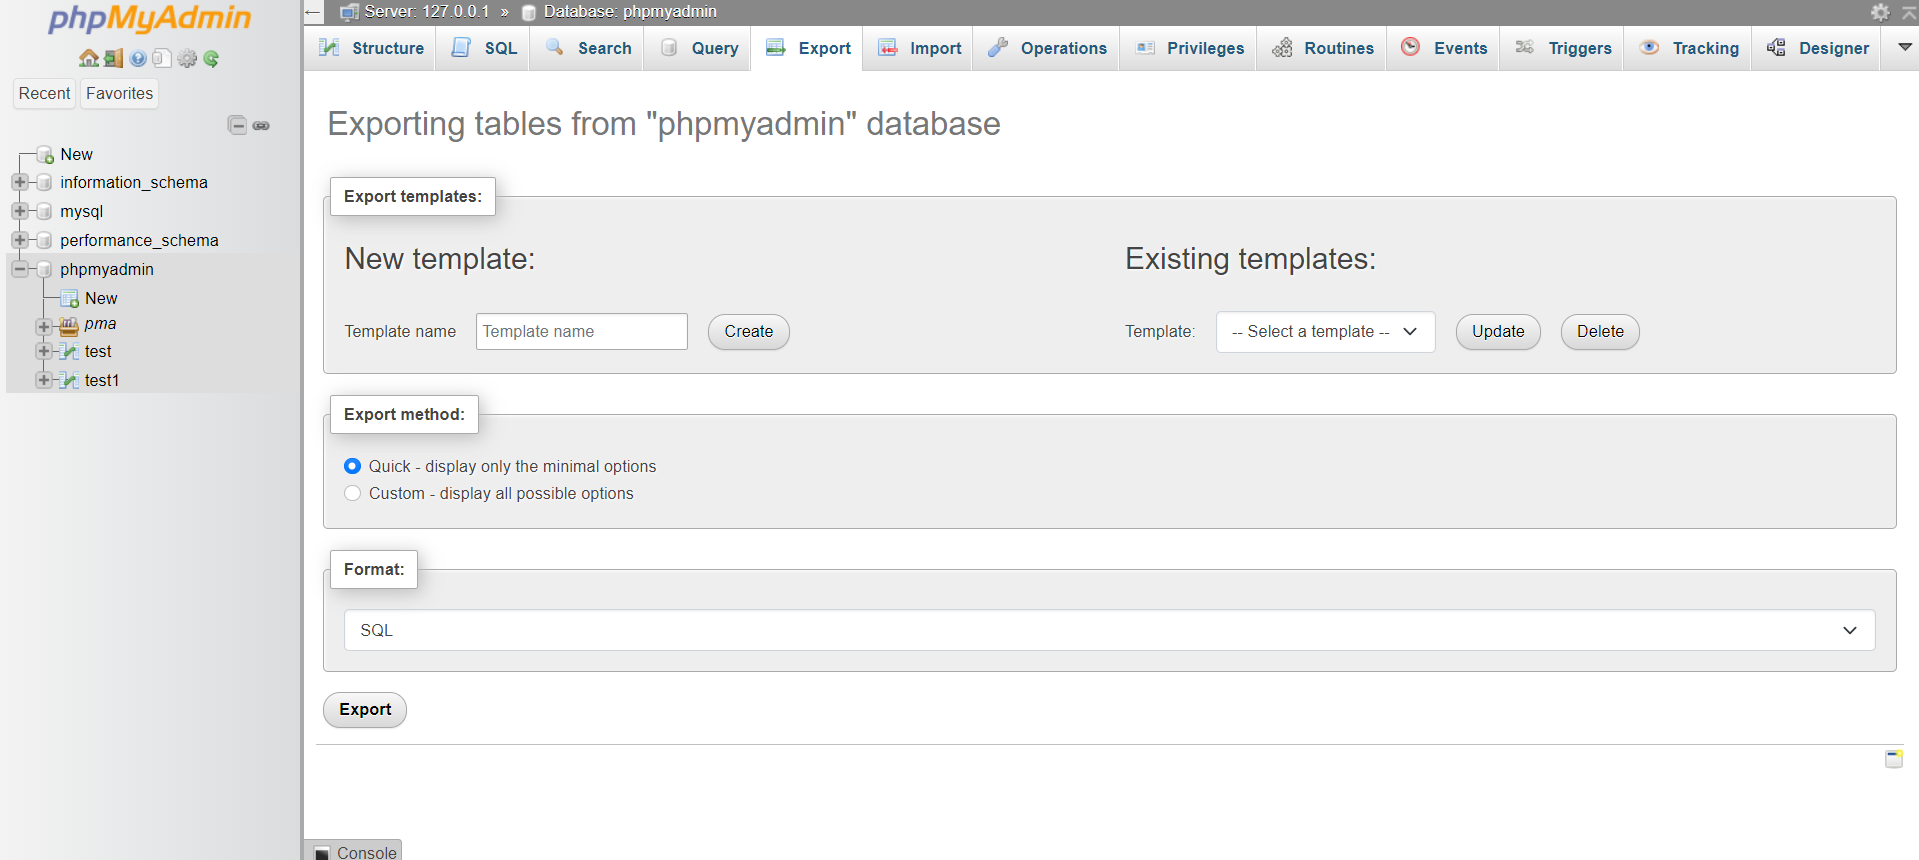Open the Import tab
The width and height of the screenshot is (1919, 860).
(x=919, y=48)
